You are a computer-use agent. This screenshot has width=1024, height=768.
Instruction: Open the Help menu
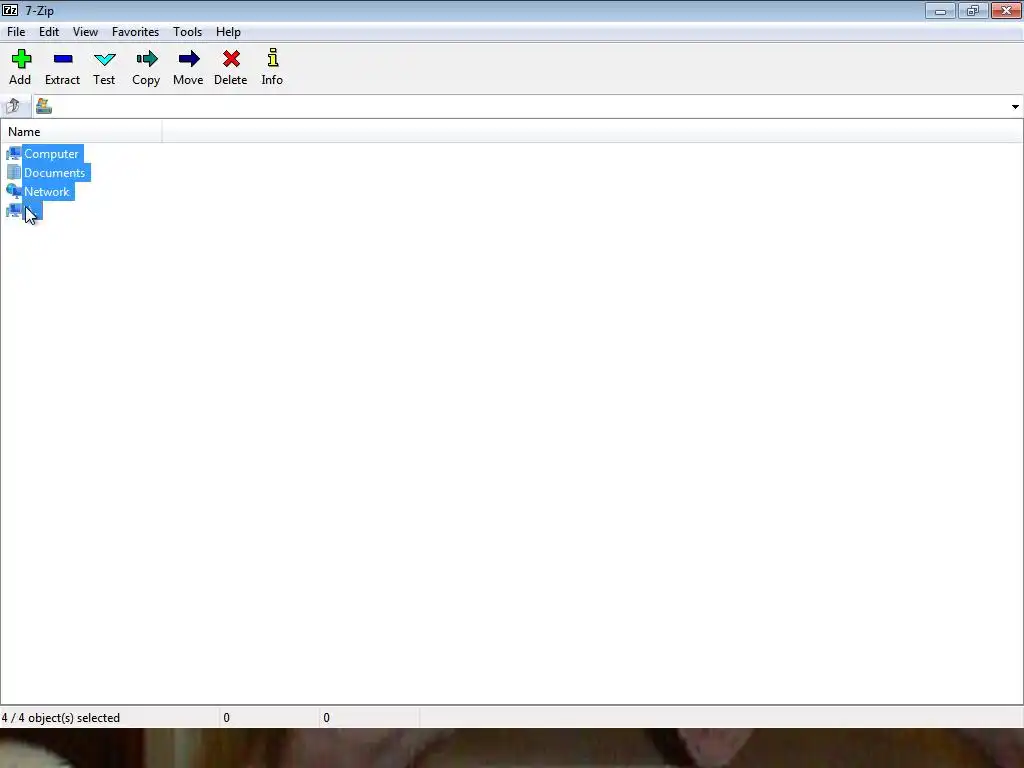click(x=229, y=32)
